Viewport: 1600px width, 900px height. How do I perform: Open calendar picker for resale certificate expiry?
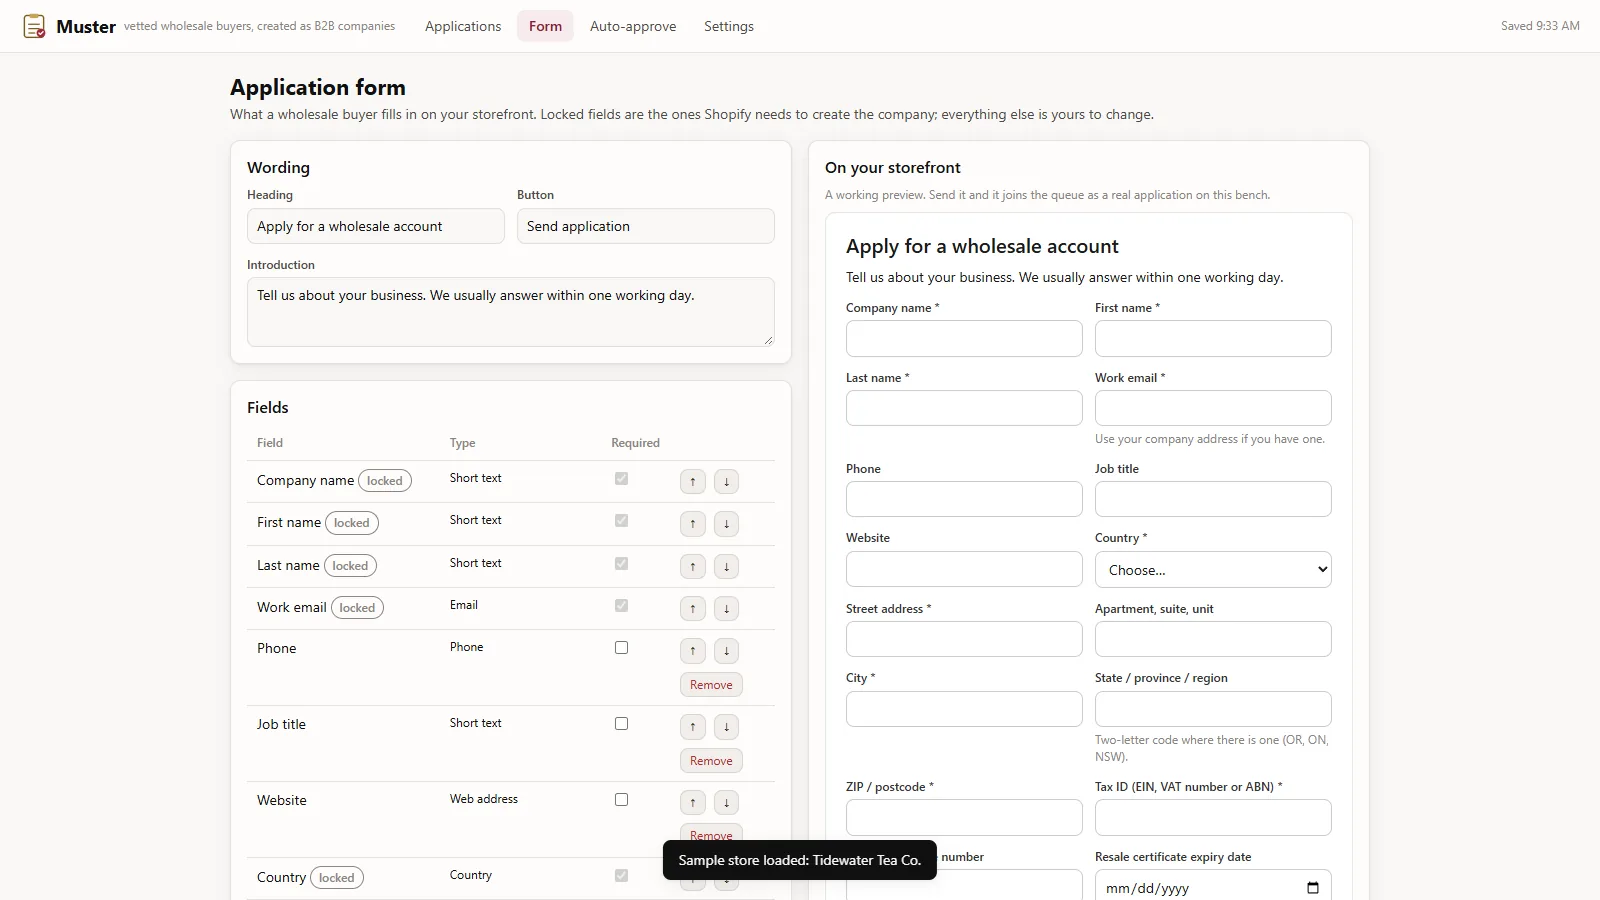[1313, 888]
